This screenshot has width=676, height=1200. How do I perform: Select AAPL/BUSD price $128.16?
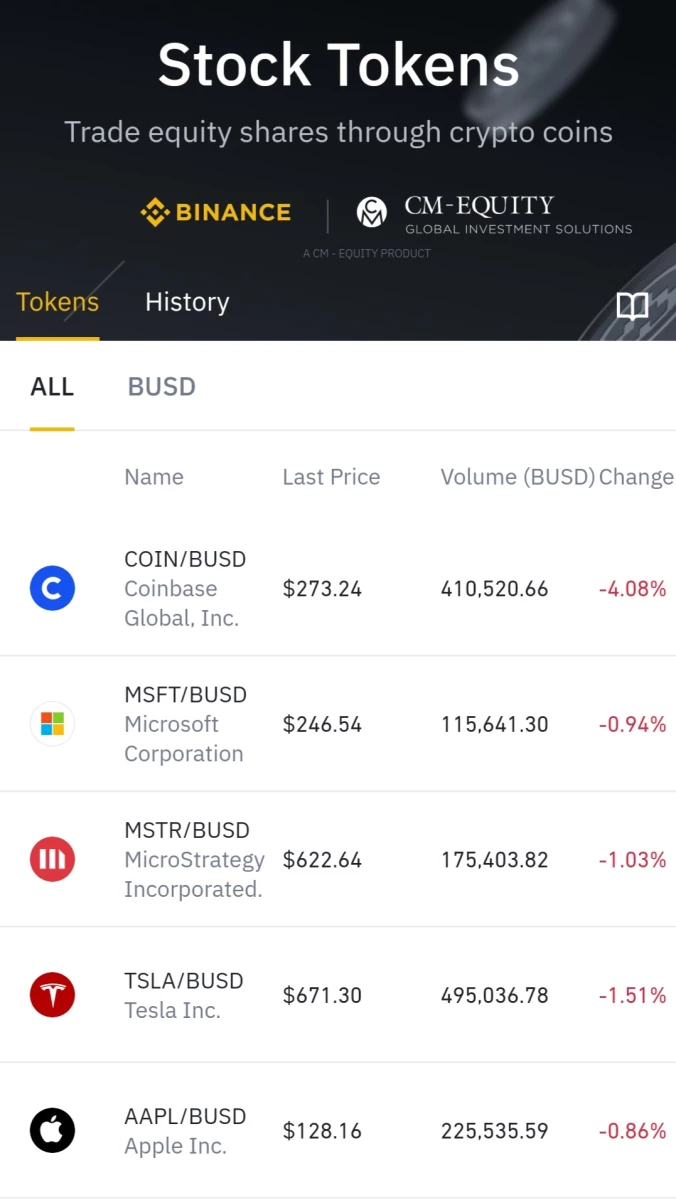[322, 1131]
